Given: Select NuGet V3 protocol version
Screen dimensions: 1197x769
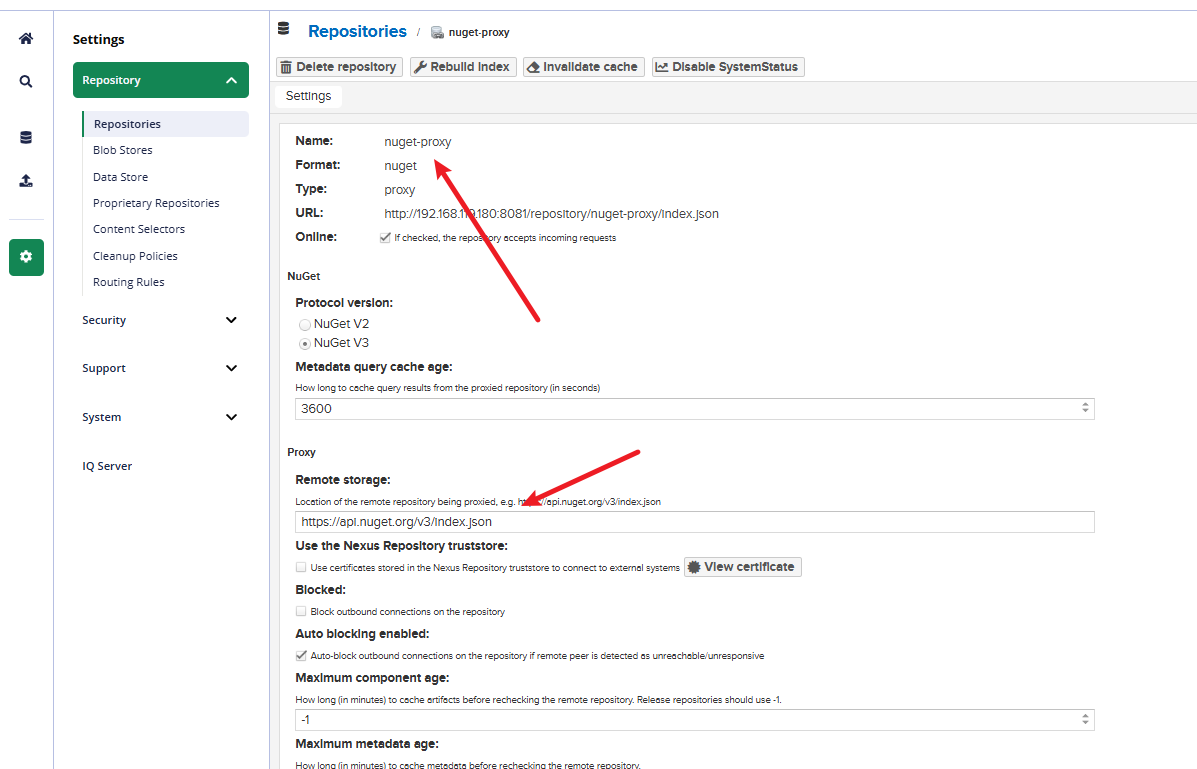Looking at the screenshot, I should click(x=305, y=344).
